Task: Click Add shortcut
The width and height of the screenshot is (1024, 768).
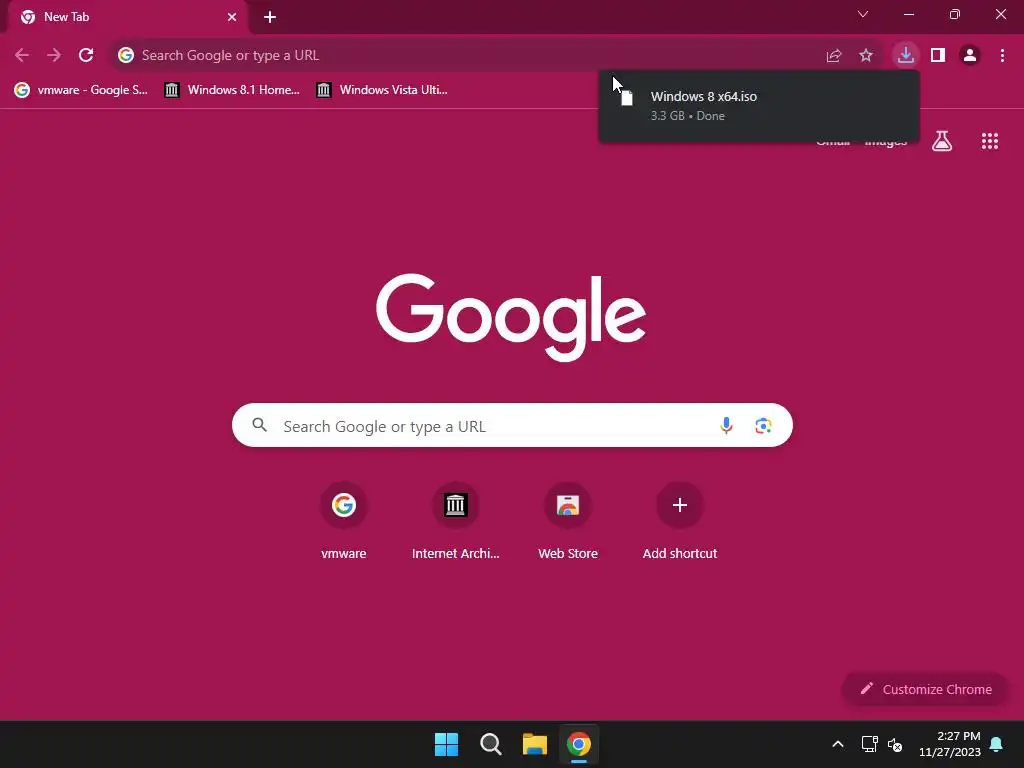Action: (x=680, y=521)
